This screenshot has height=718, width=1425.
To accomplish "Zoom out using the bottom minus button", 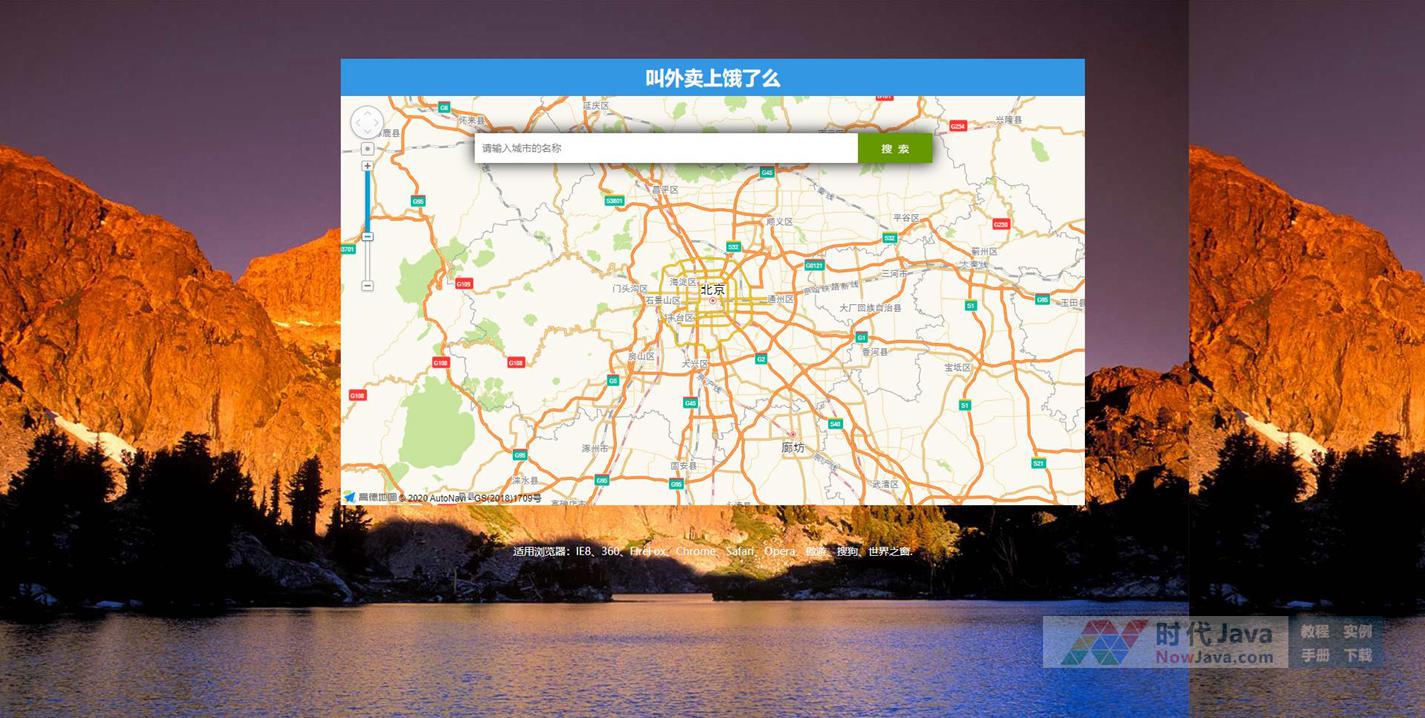I will tap(367, 286).
